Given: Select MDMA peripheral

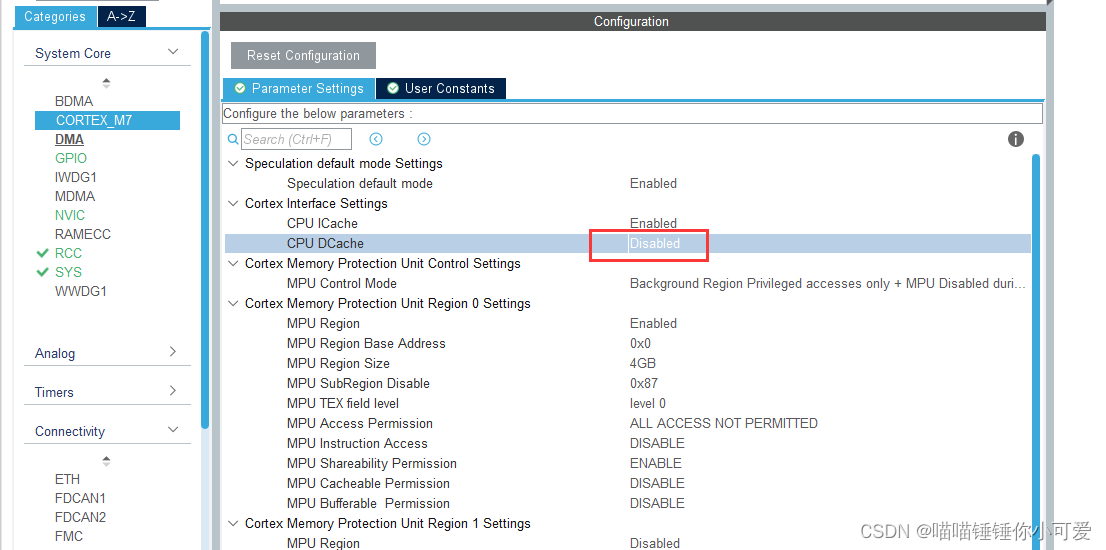Looking at the screenshot, I should tap(75, 197).
